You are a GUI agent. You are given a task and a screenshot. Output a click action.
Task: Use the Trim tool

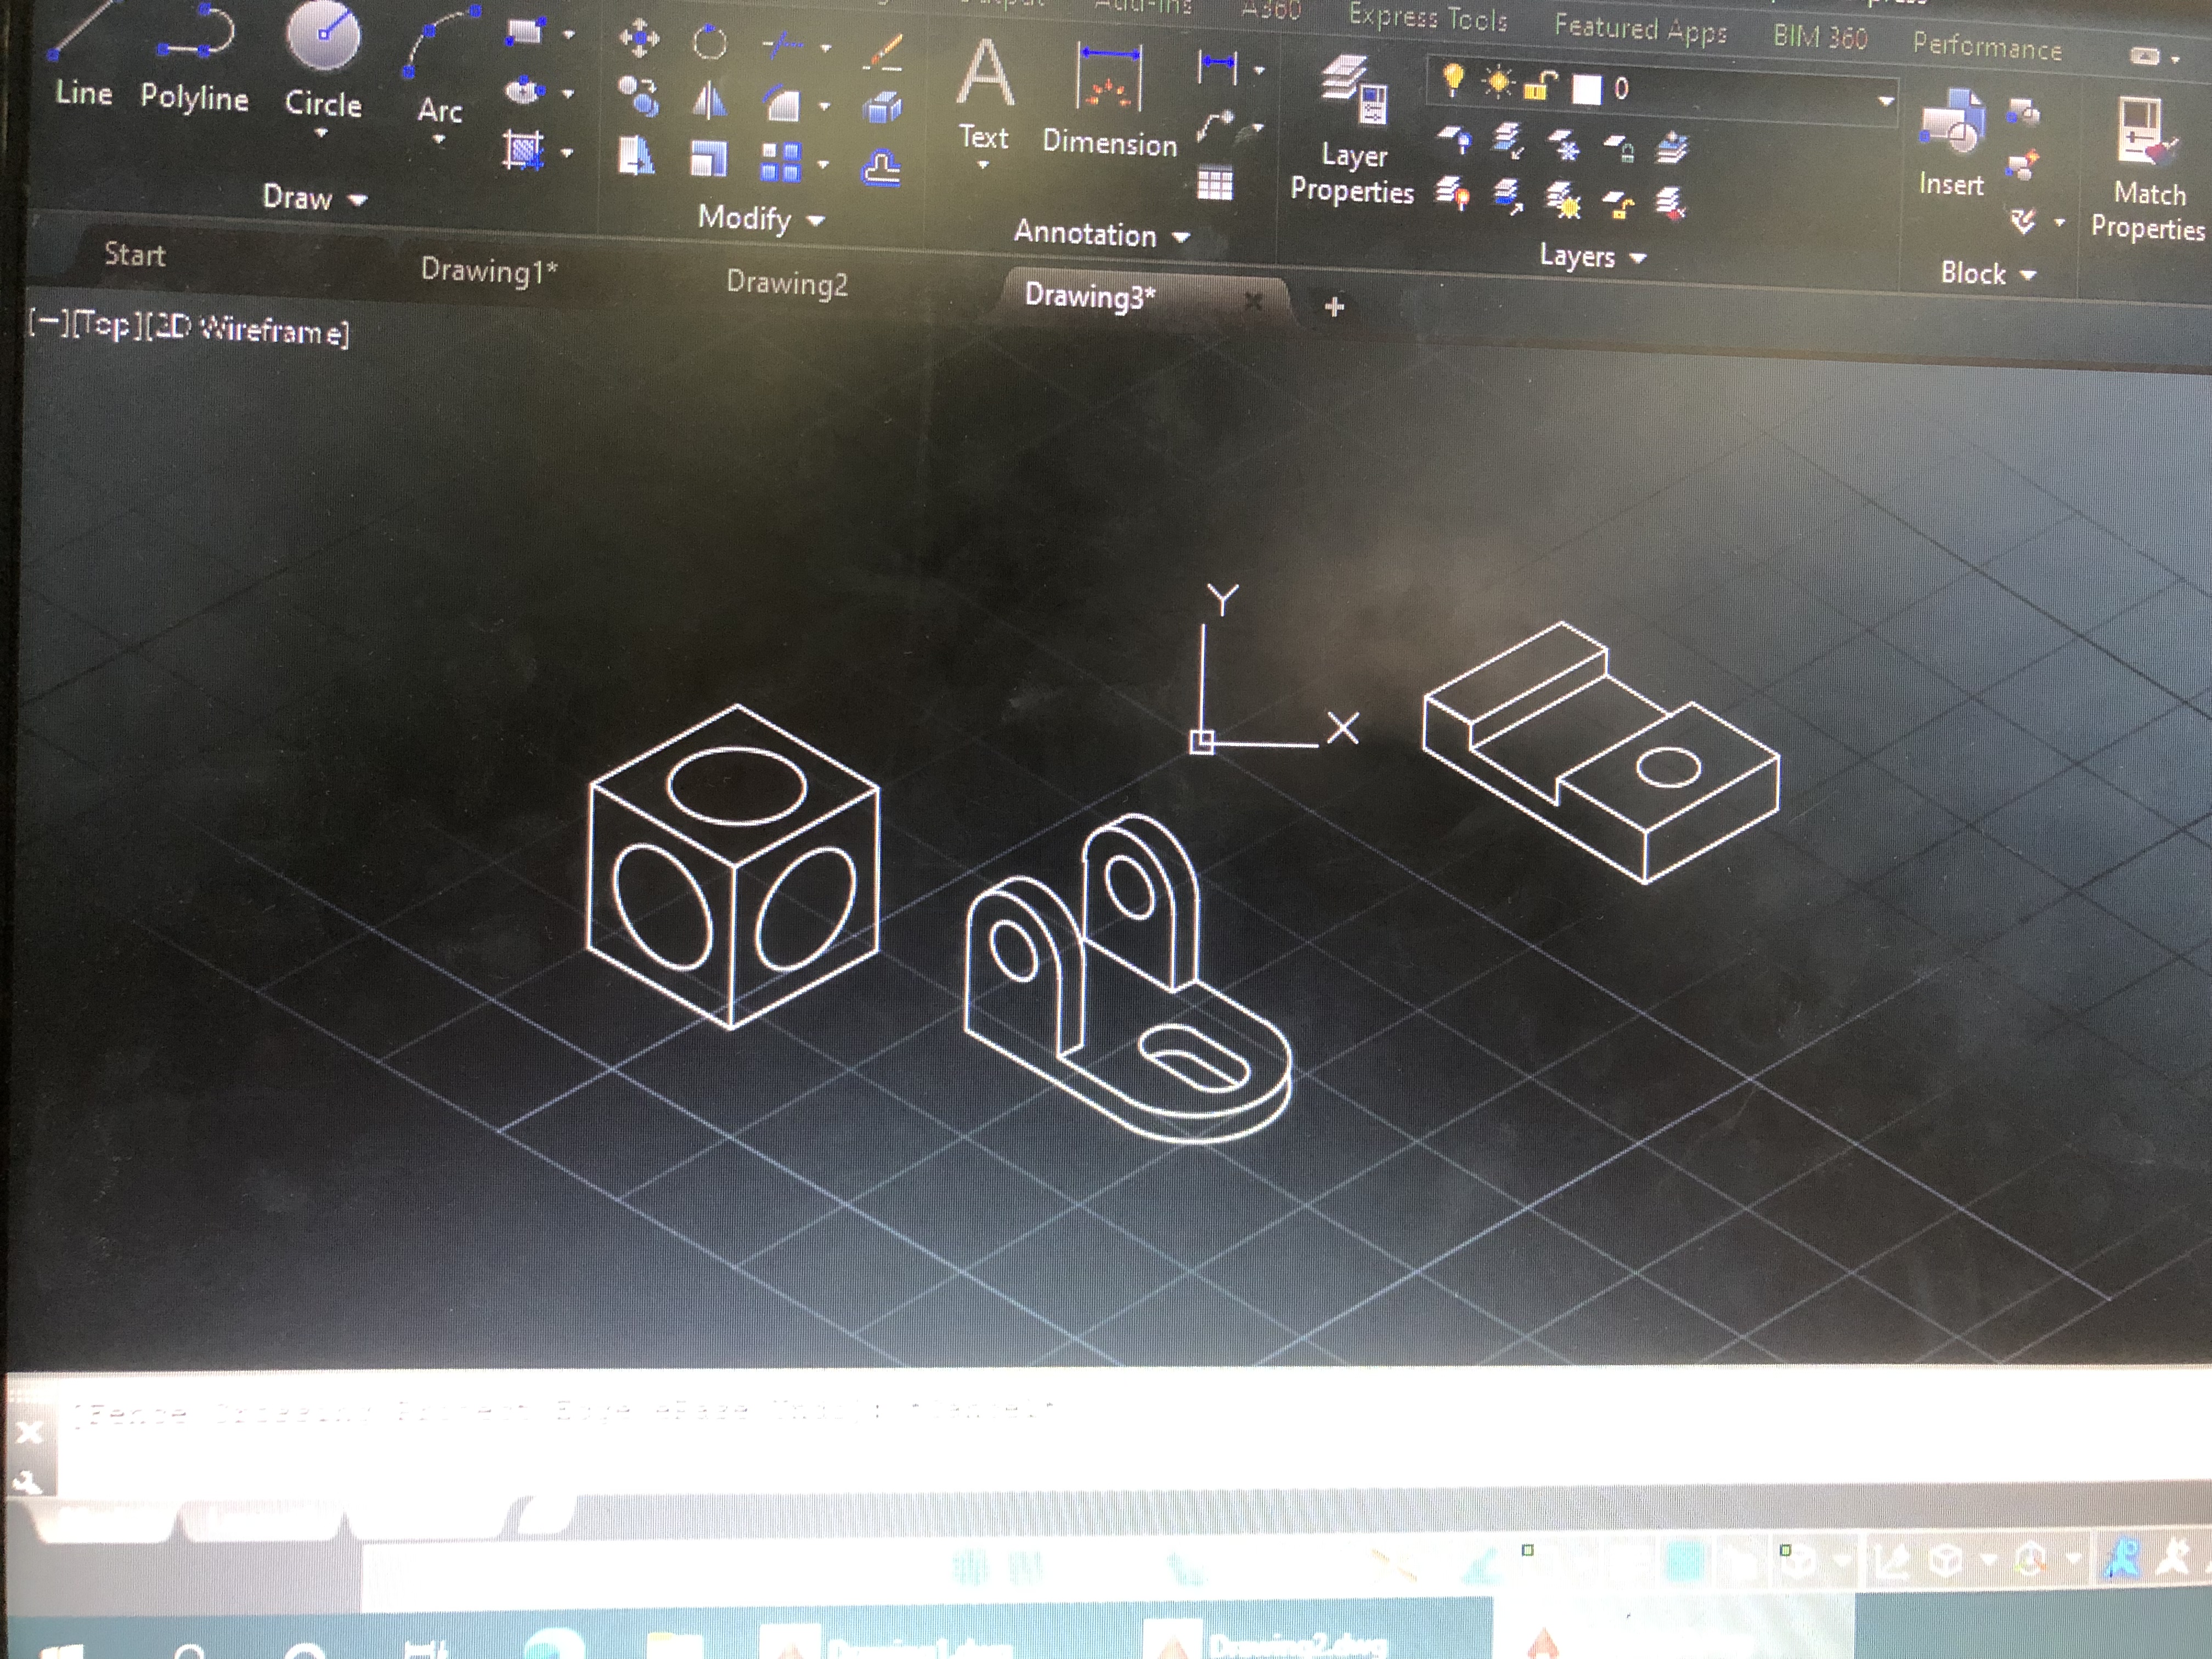click(781, 44)
